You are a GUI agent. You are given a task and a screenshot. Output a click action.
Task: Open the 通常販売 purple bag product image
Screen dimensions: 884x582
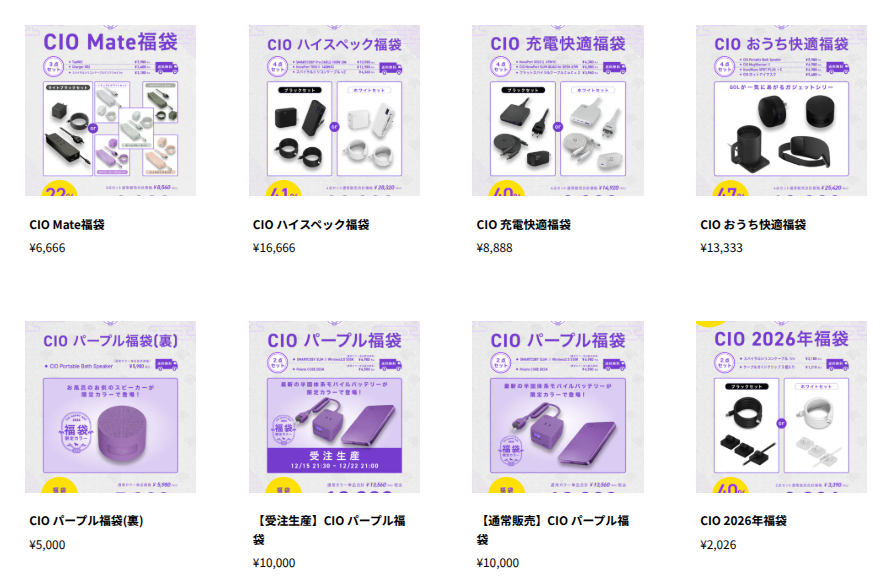coord(558,407)
